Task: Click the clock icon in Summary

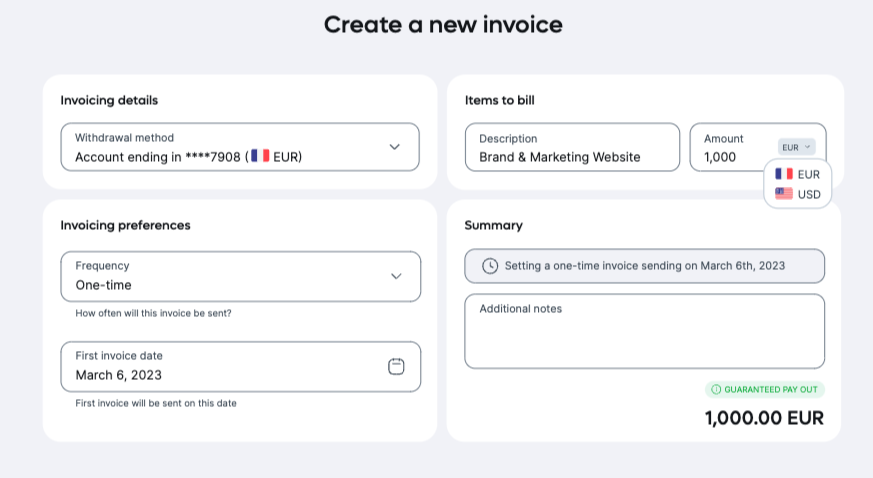Action: pyautogui.click(x=490, y=266)
